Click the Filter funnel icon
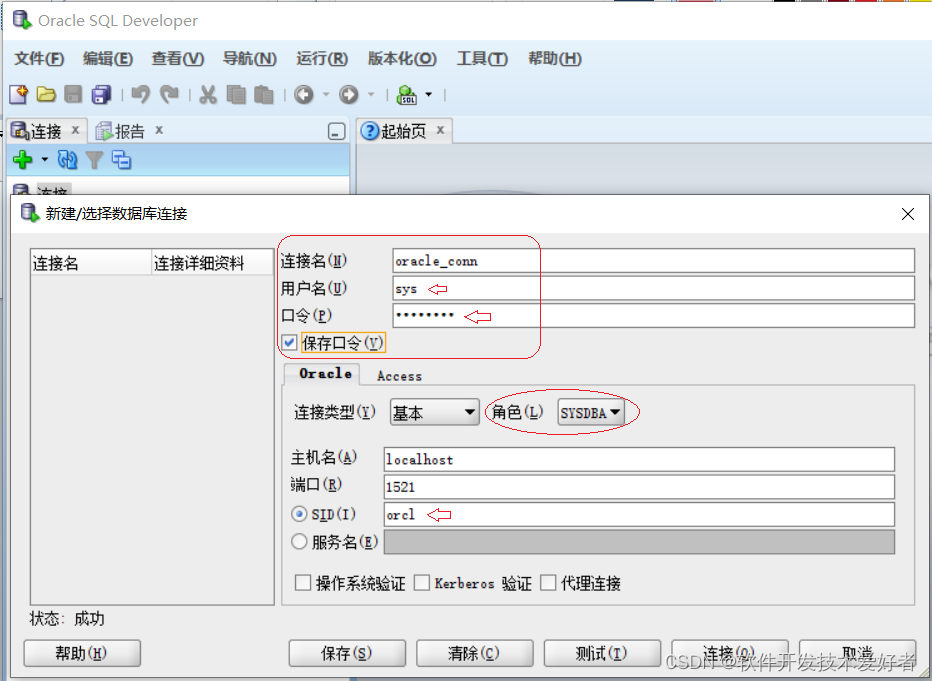 click(x=95, y=159)
